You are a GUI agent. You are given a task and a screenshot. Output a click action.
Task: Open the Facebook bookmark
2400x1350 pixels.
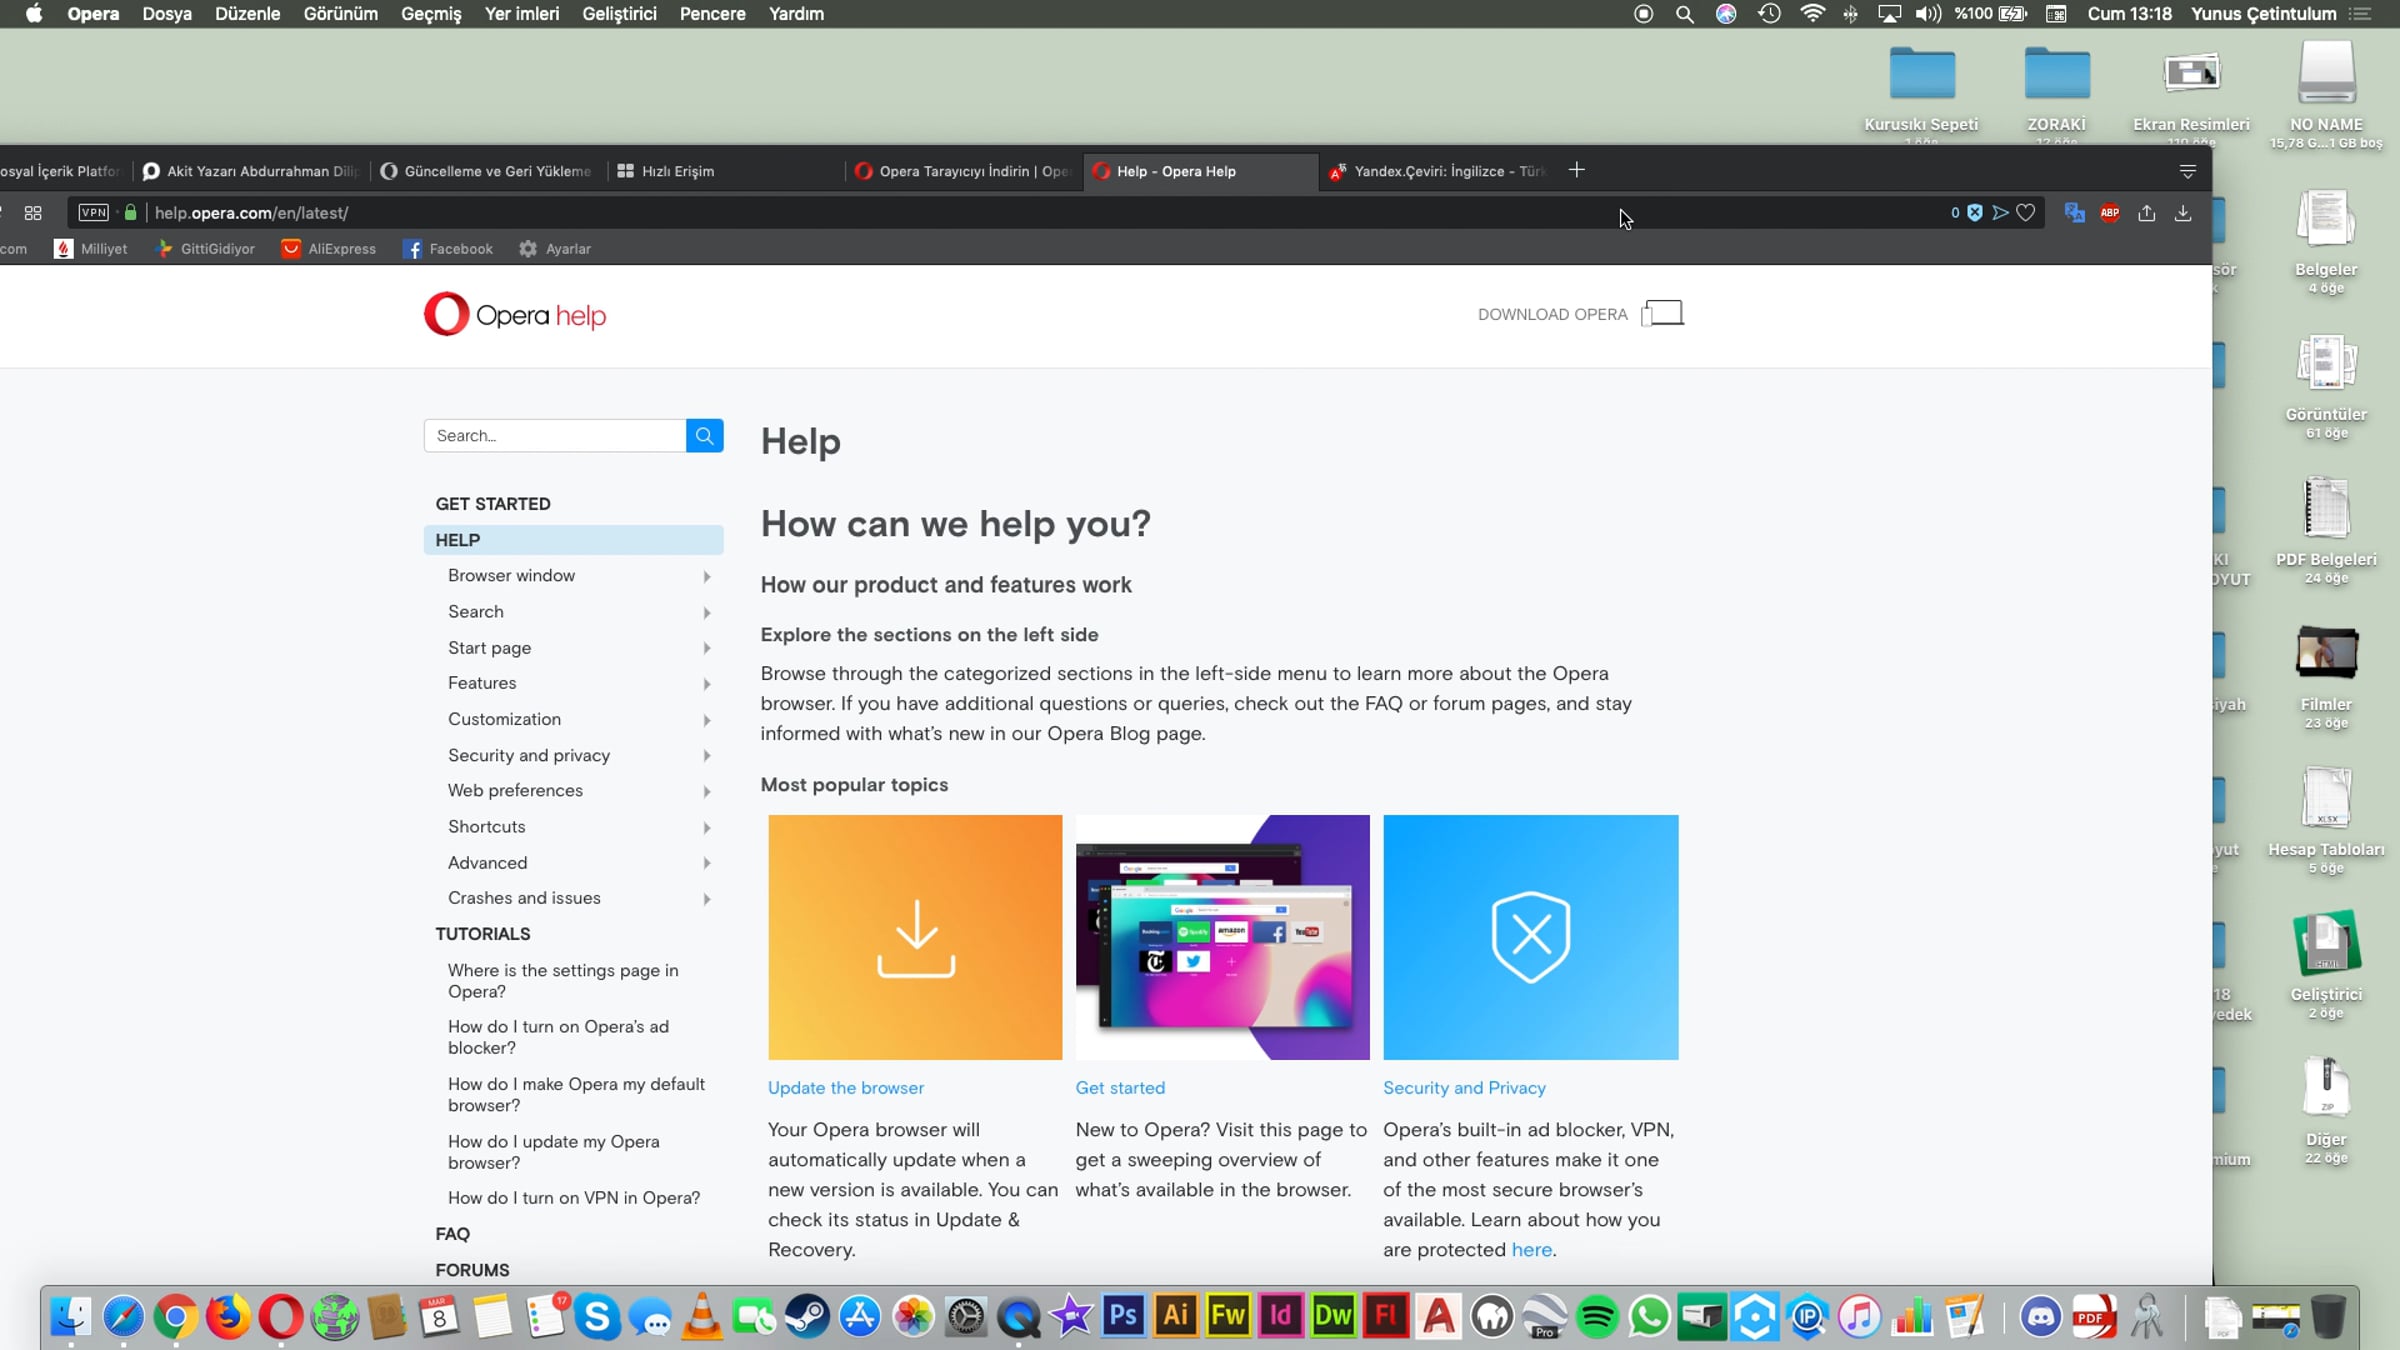click(447, 249)
